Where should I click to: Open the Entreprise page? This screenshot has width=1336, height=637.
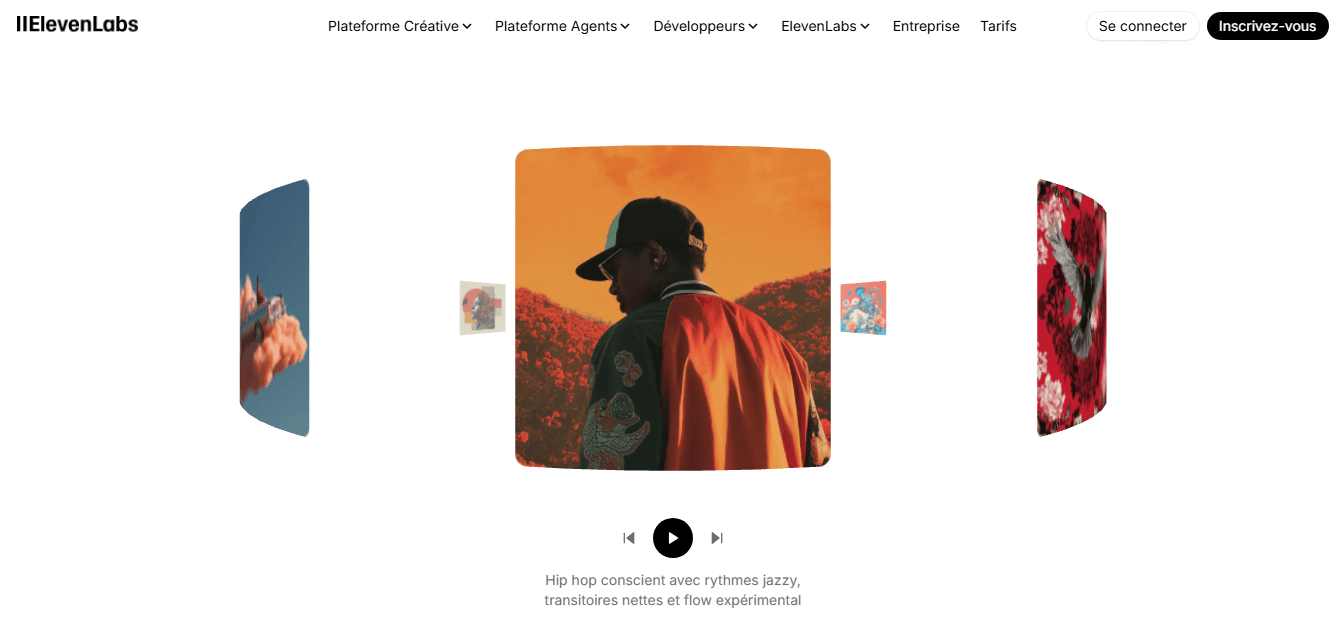pyautogui.click(x=926, y=26)
